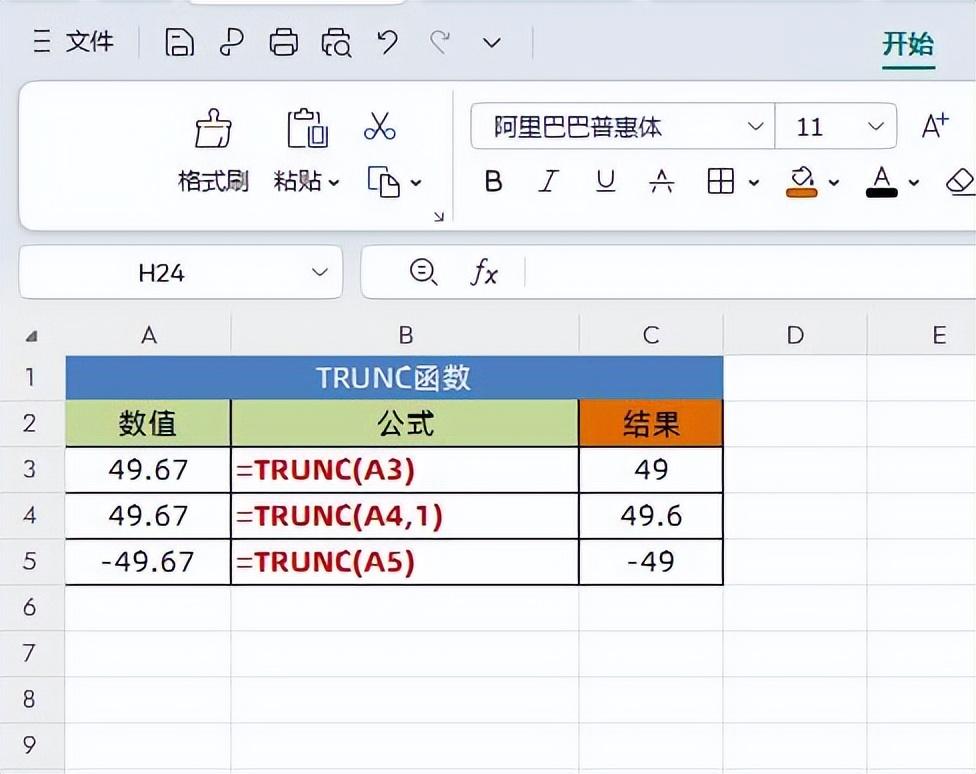Click the Copy icon

383,182
